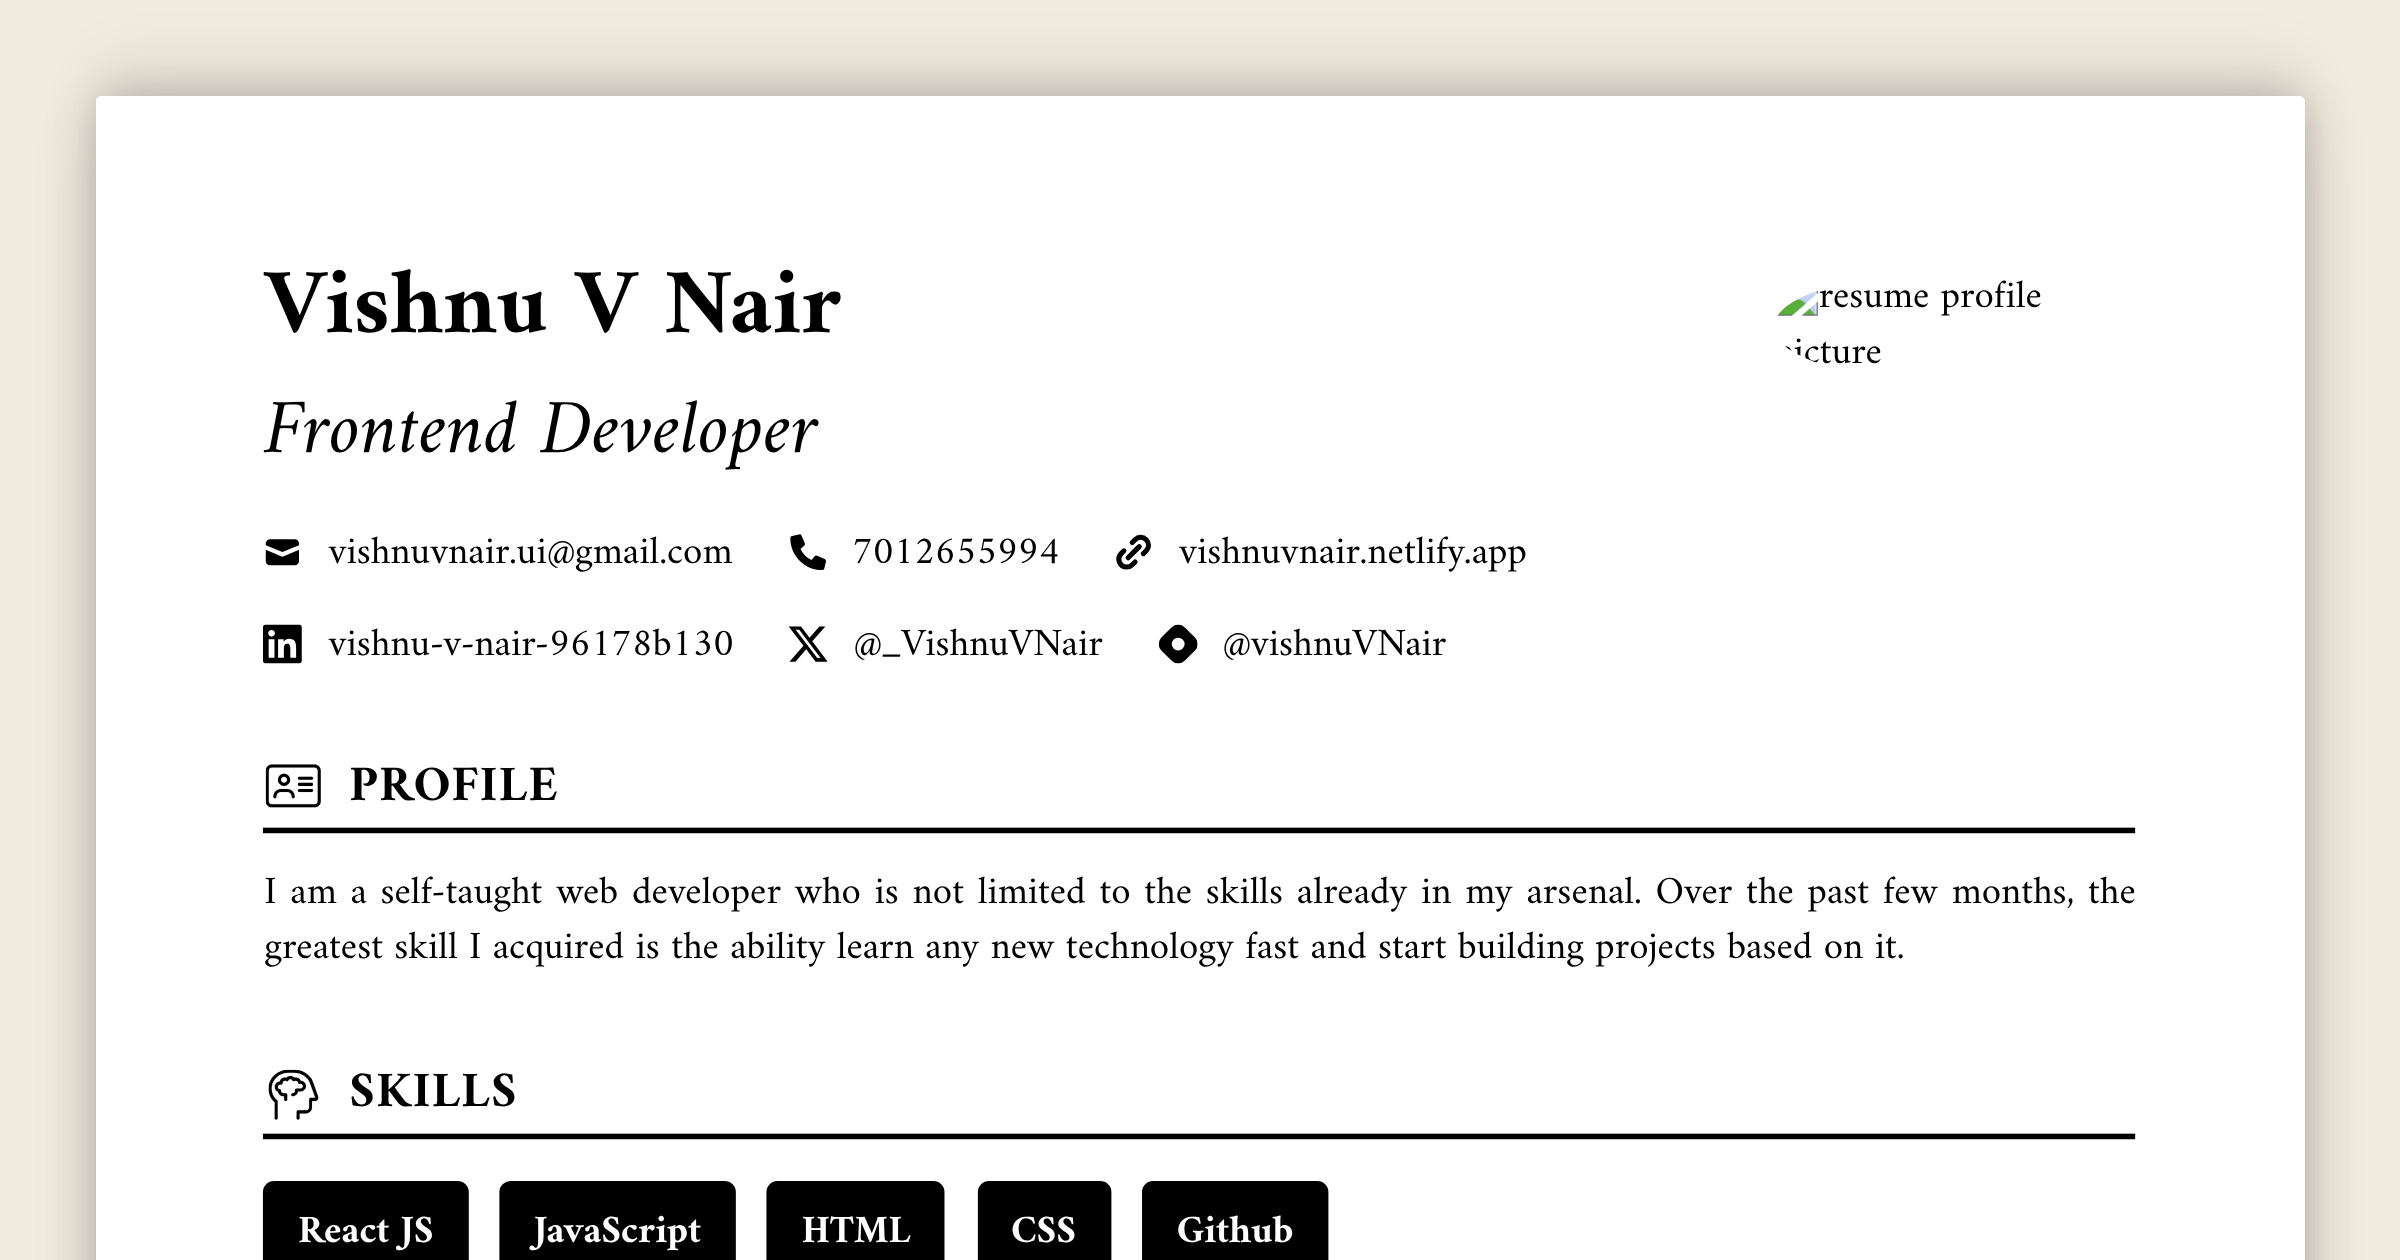The width and height of the screenshot is (2400, 1260).
Task: Click the Peerlist diamond icon beside @vishnuVNair
Action: (x=1178, y=645)
